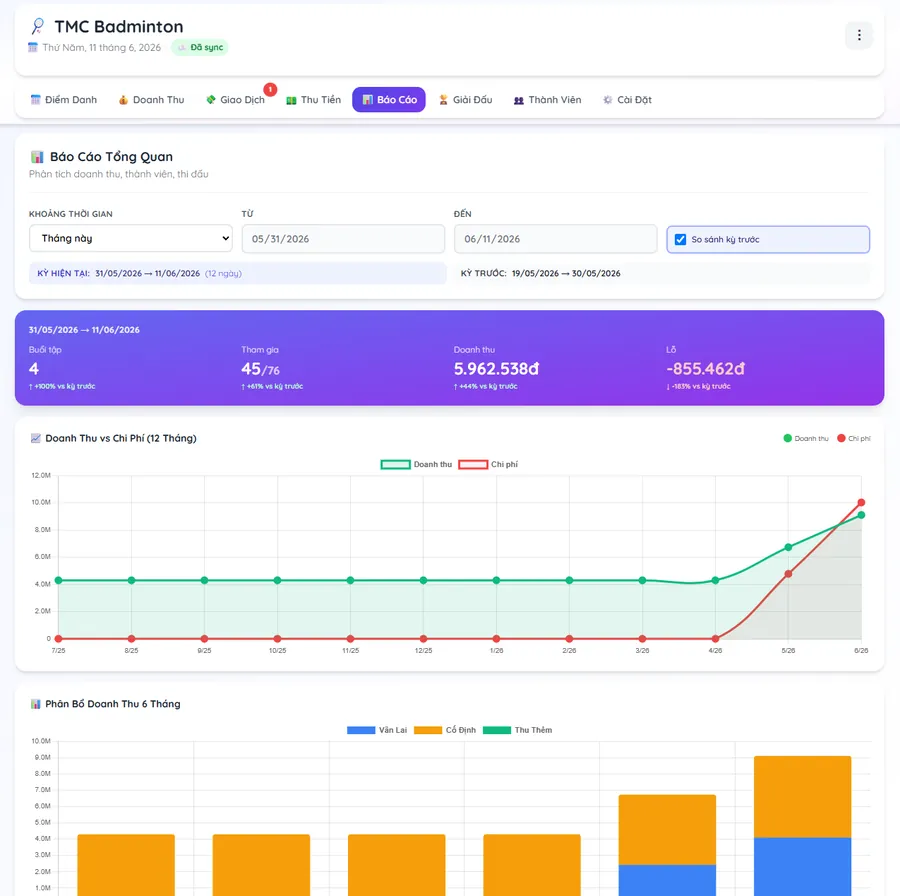Toggle the Vãn Lai blue legend item
This screenshot has height=896, width=900.
(x=377, y=730)
